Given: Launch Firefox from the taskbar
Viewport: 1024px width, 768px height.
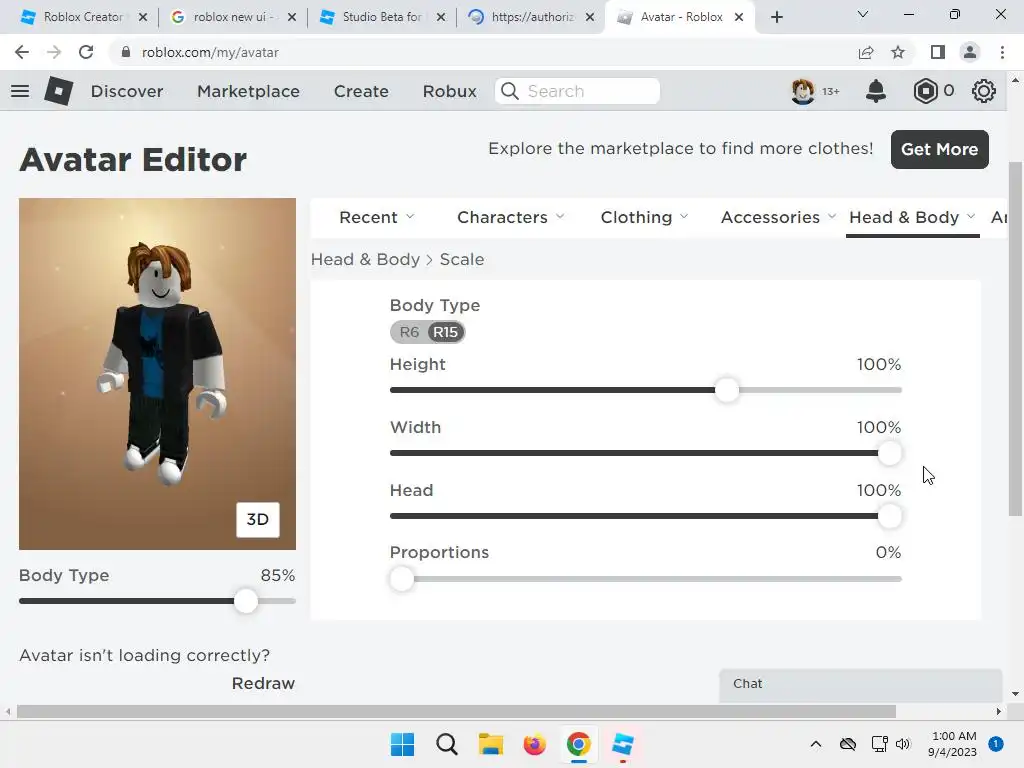Looking at the screenshot, I should click(x=534, y=744).
